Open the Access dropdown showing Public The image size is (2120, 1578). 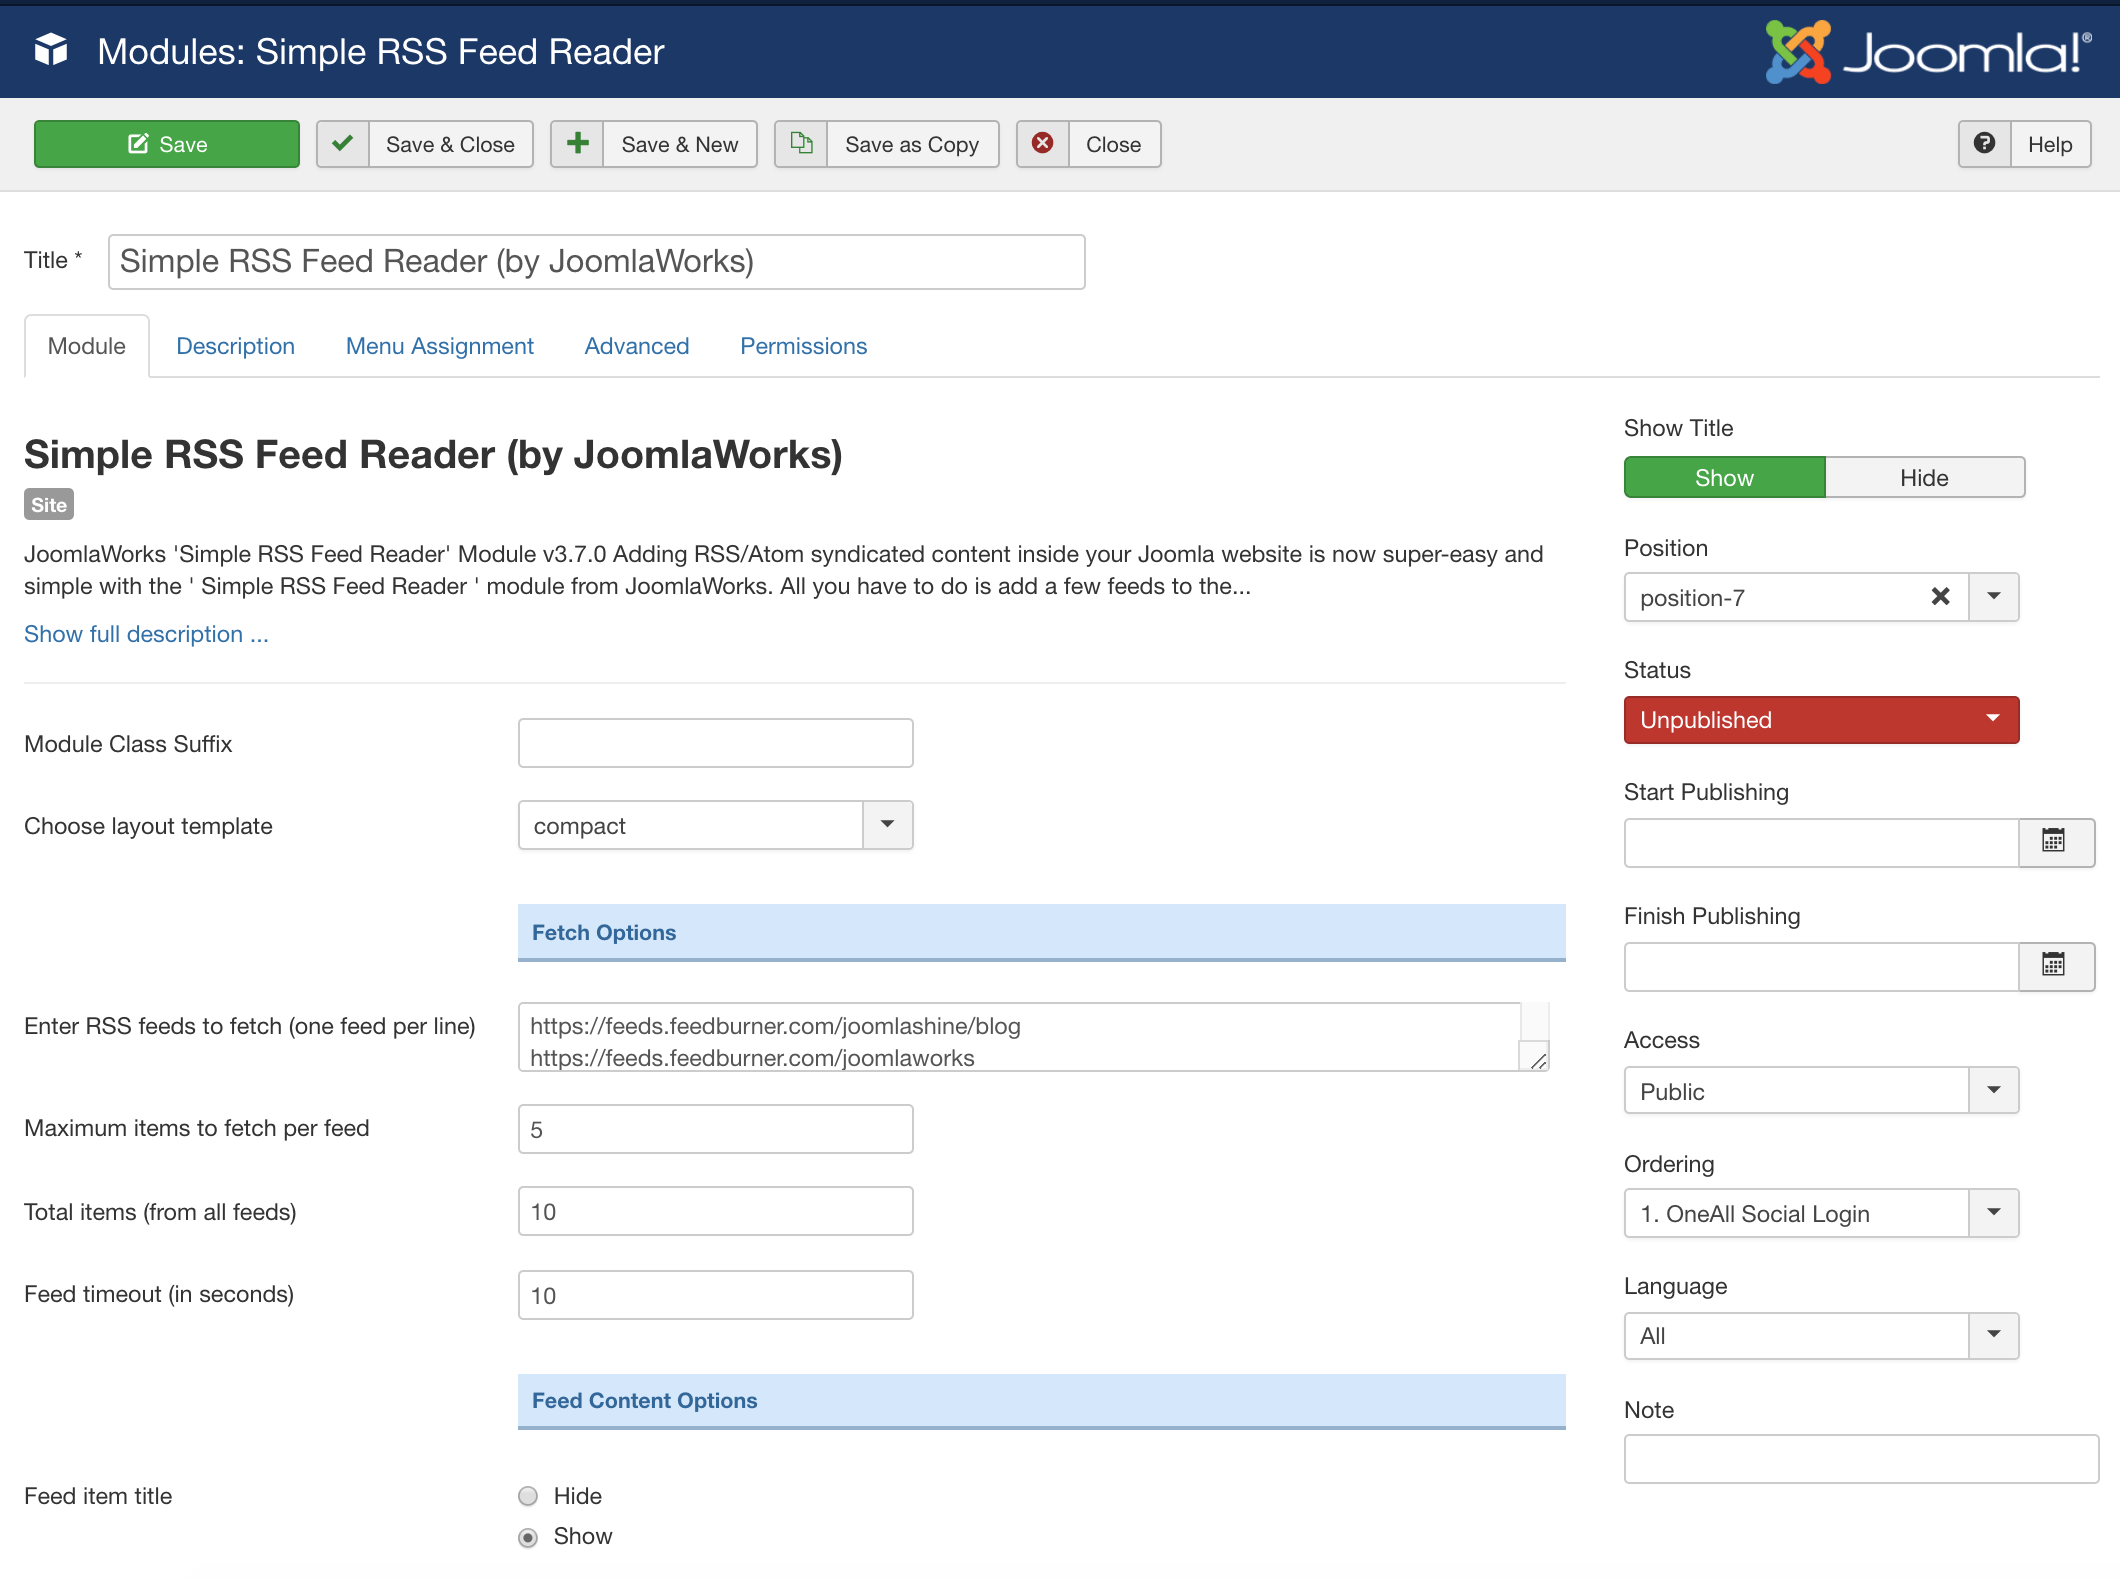click(x=1822, y=1090)
